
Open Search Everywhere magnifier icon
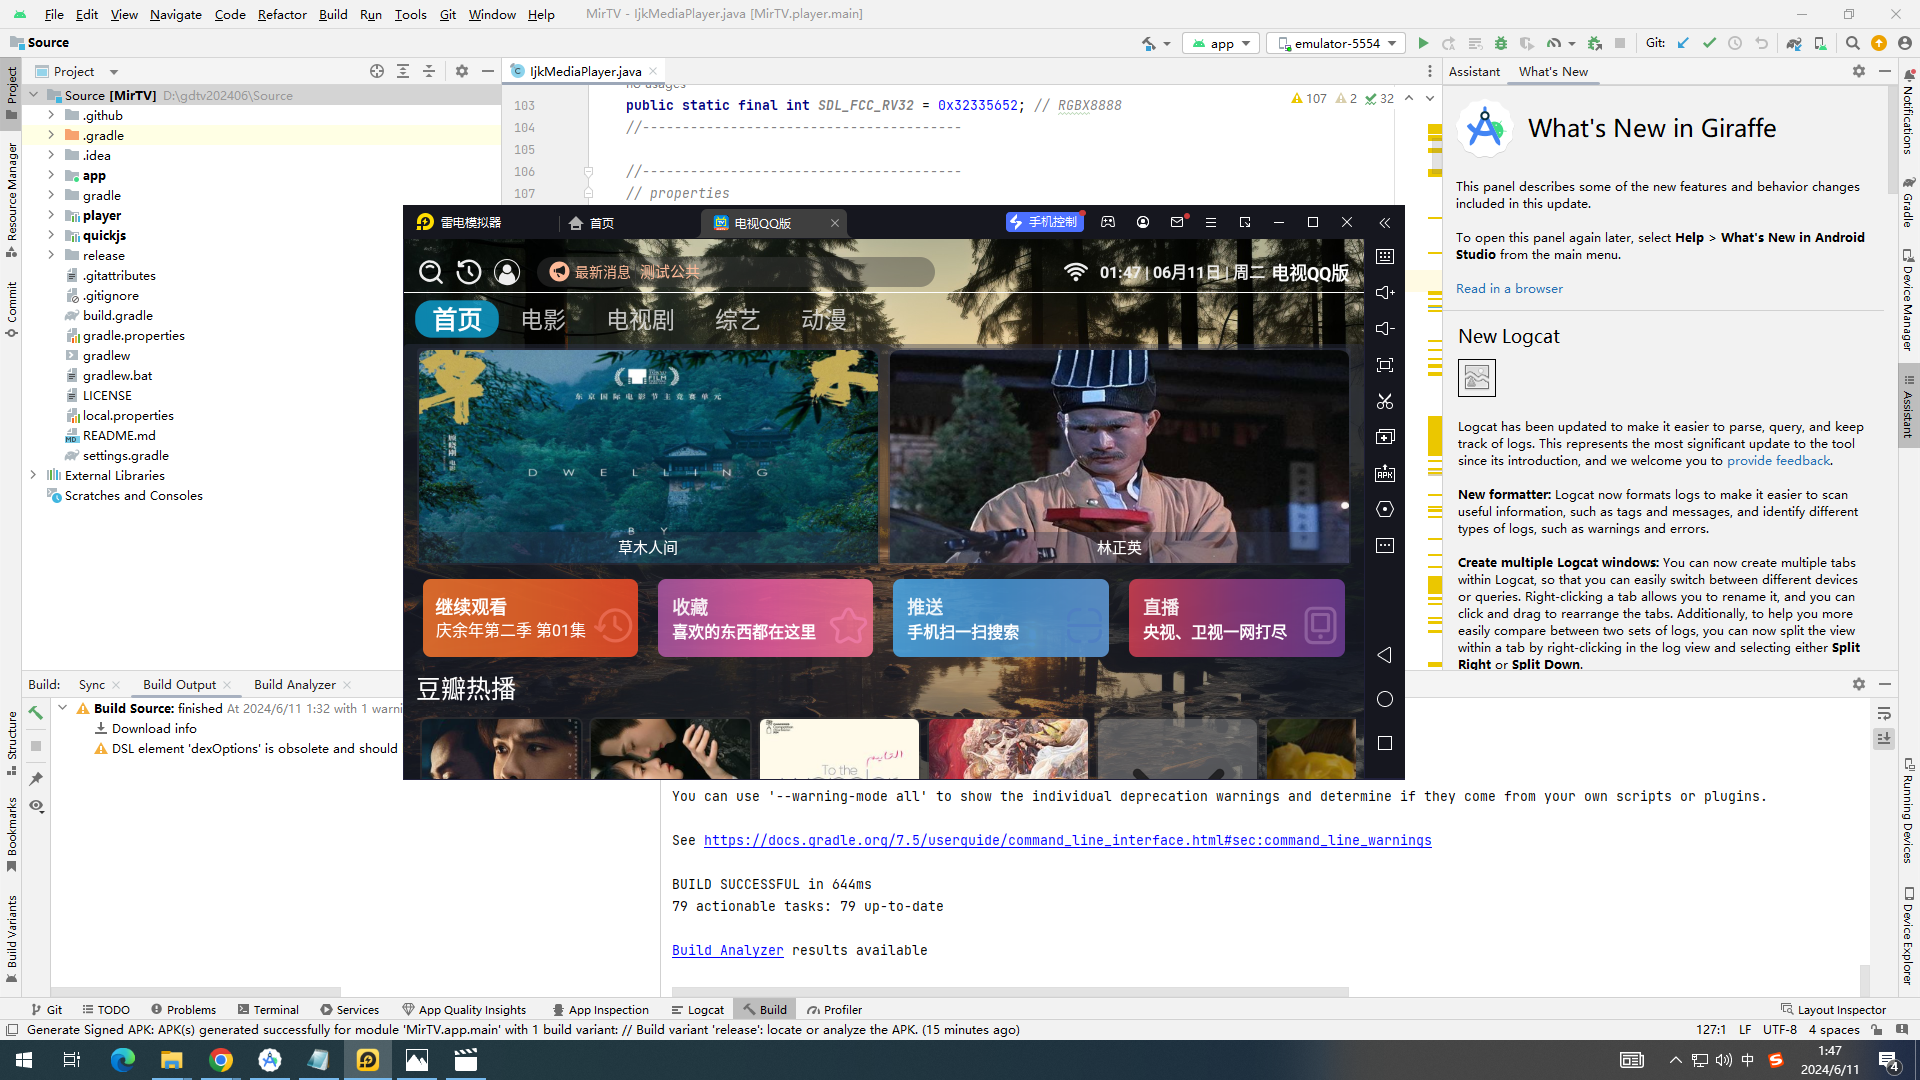click(1852, 43)
